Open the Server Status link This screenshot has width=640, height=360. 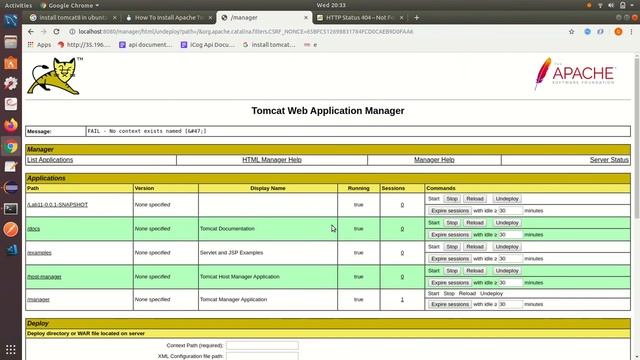[609, 160]
